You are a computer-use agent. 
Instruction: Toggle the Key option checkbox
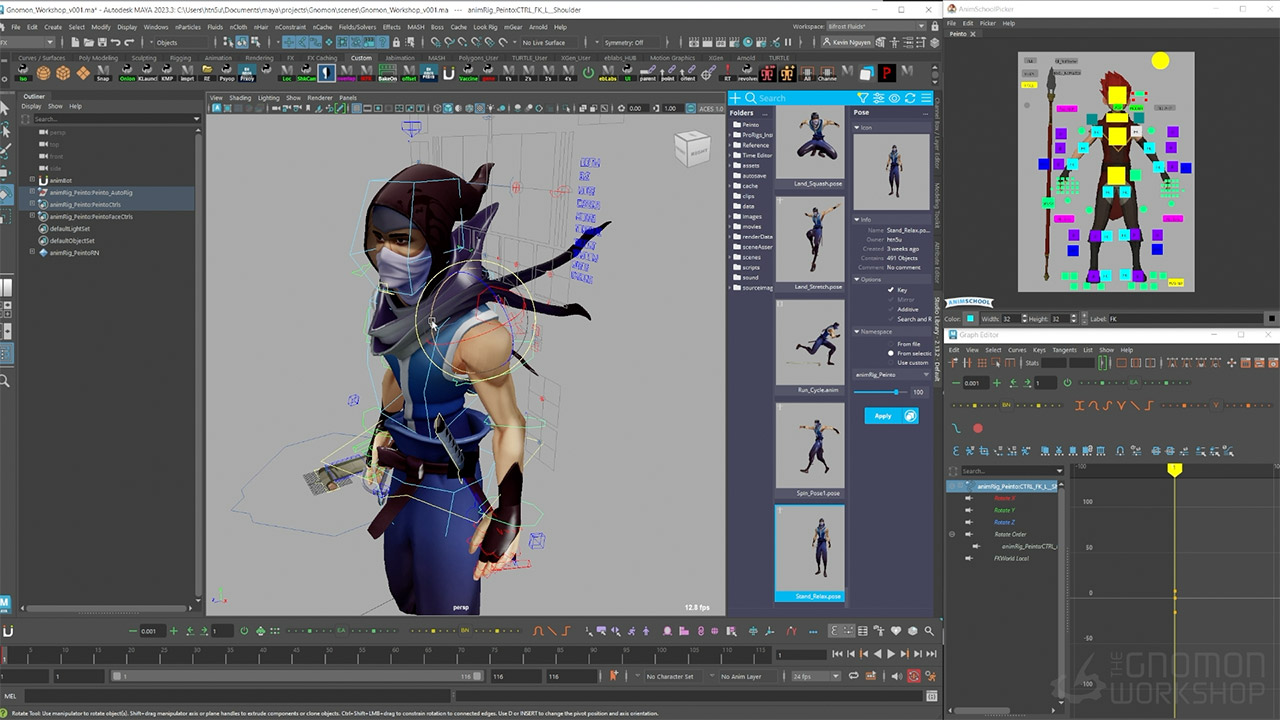click(x=891, y=290)
